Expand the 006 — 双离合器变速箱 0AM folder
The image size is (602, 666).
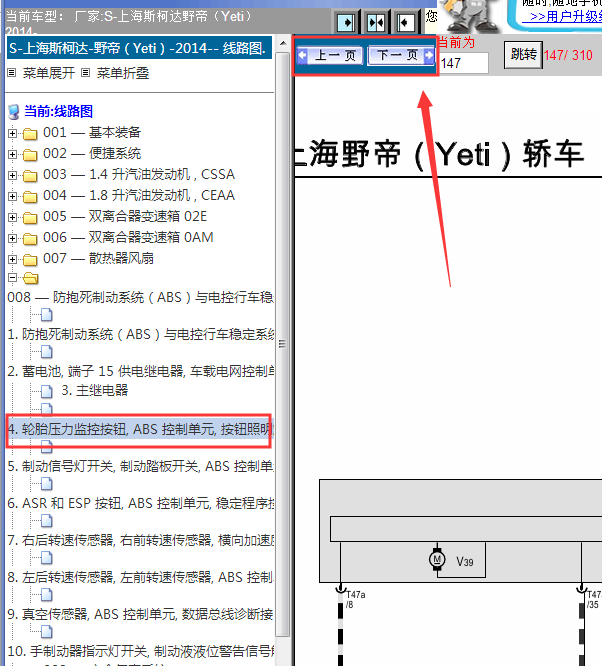pyautogui.click(x=12, y=238)
